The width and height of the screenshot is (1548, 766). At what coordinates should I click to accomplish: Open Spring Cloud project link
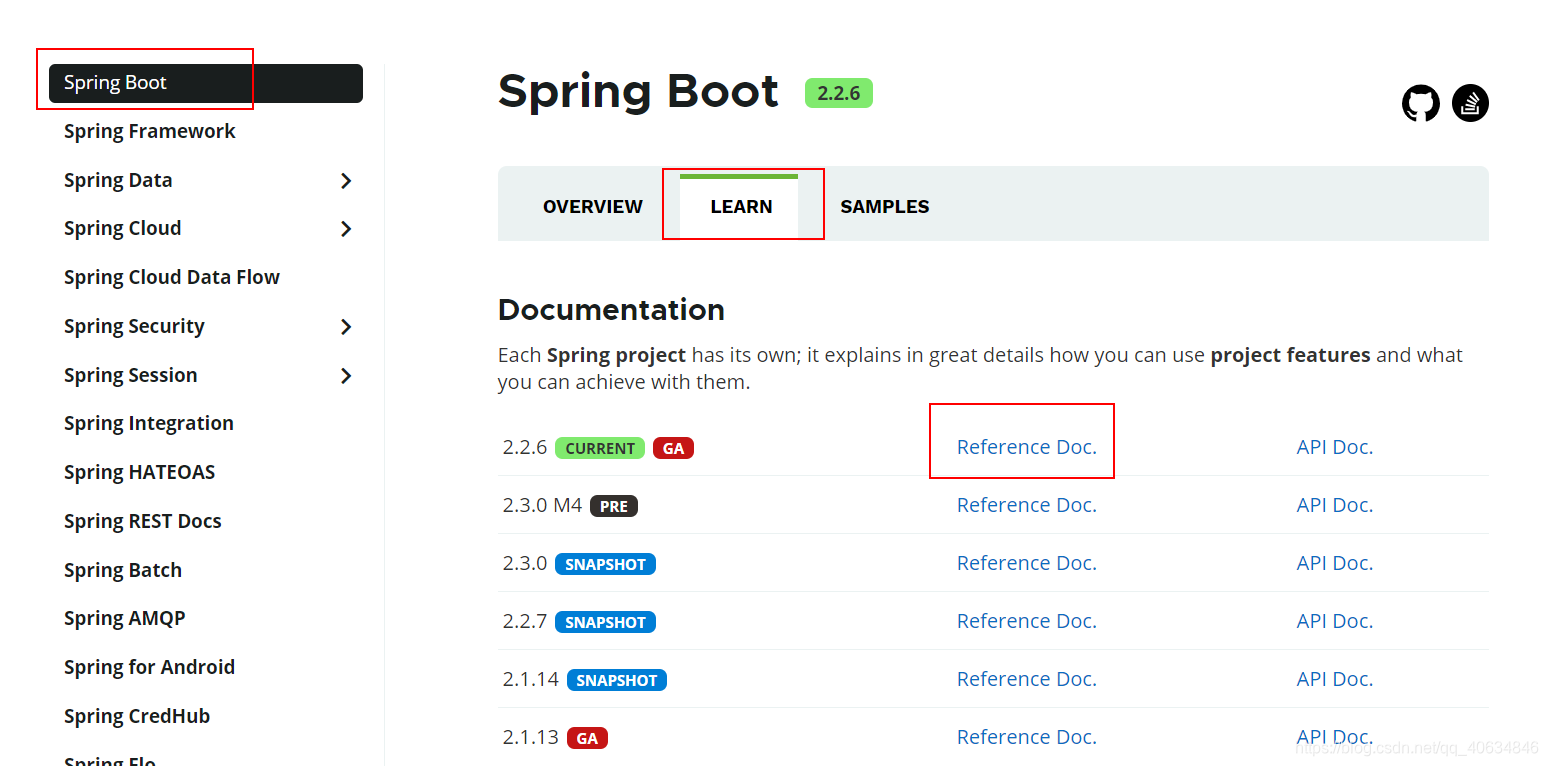(x=123, y=229)
